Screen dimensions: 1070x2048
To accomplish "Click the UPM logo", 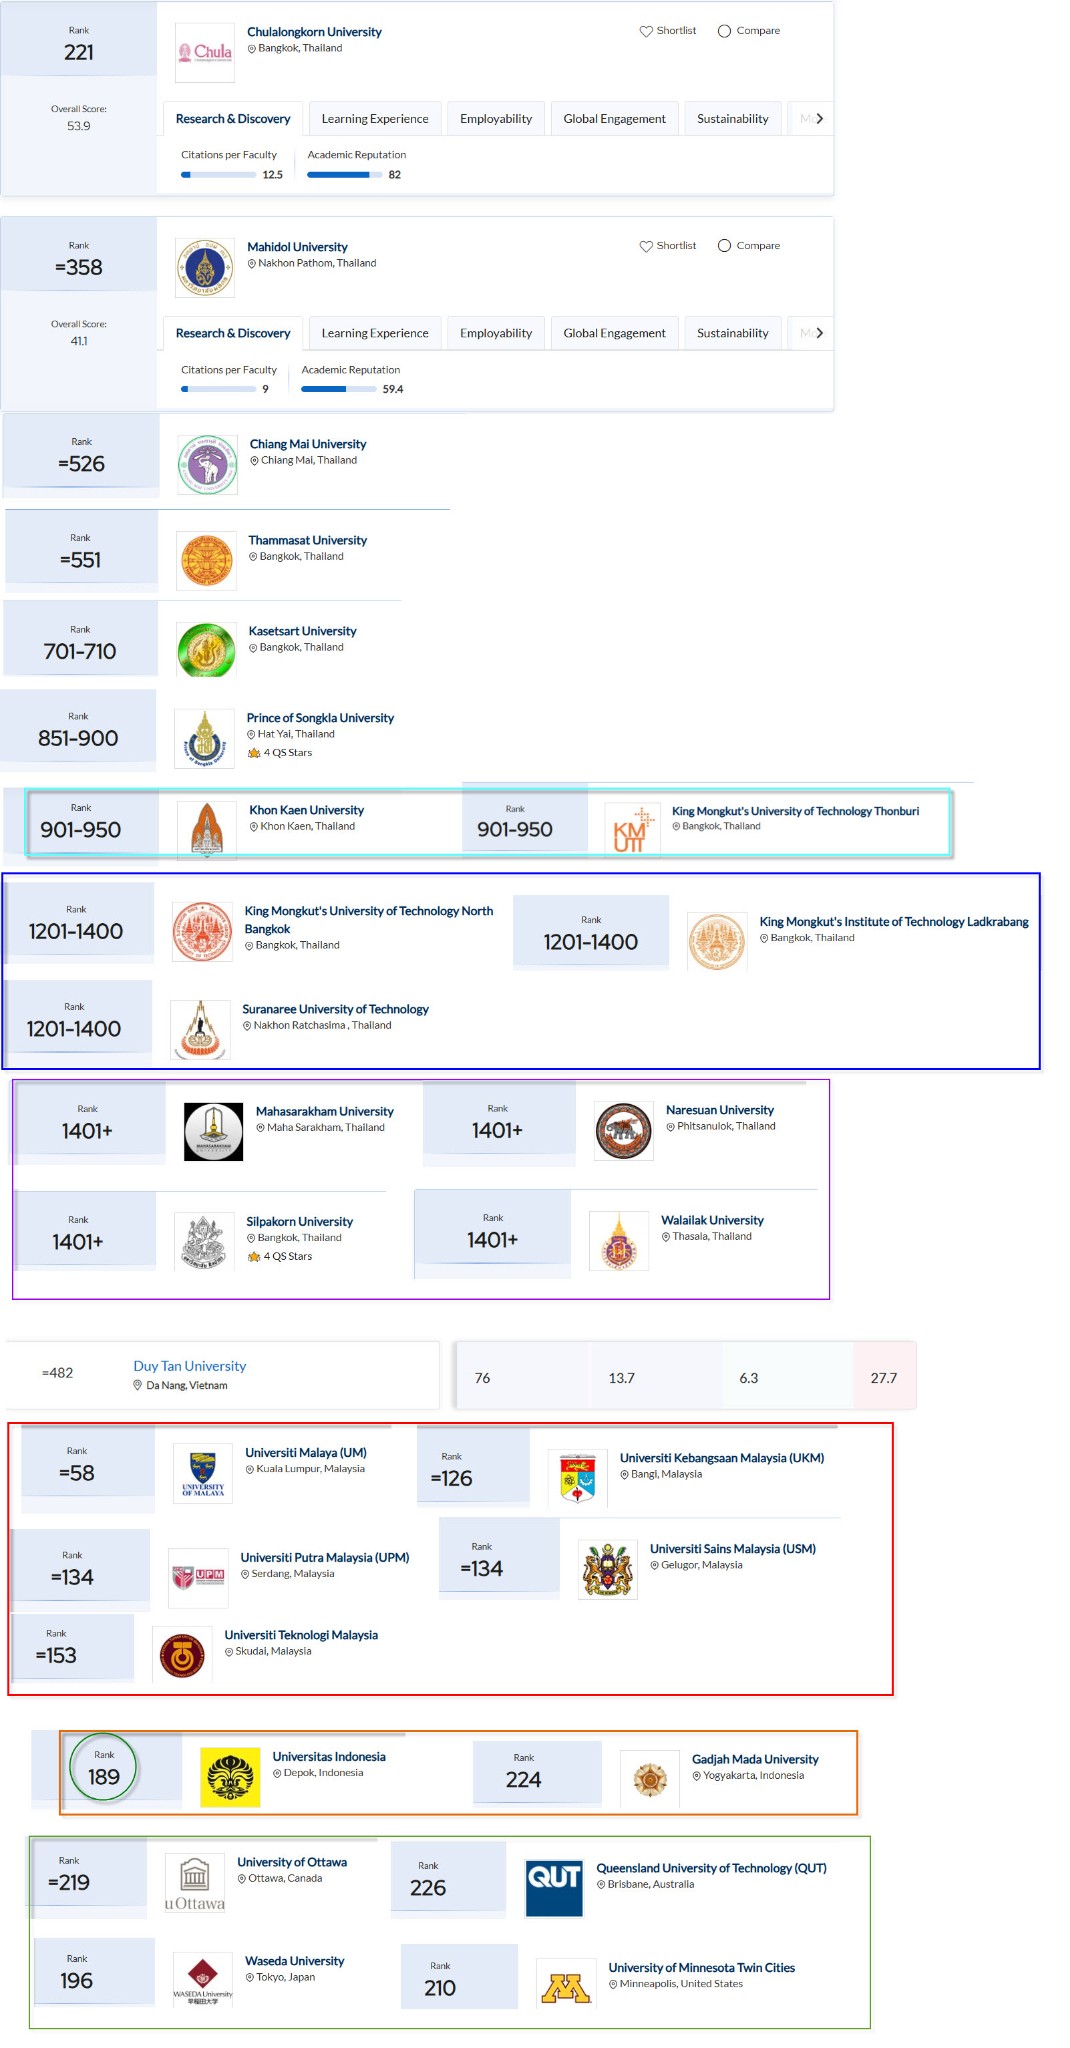I will [x=198, y=1577].
